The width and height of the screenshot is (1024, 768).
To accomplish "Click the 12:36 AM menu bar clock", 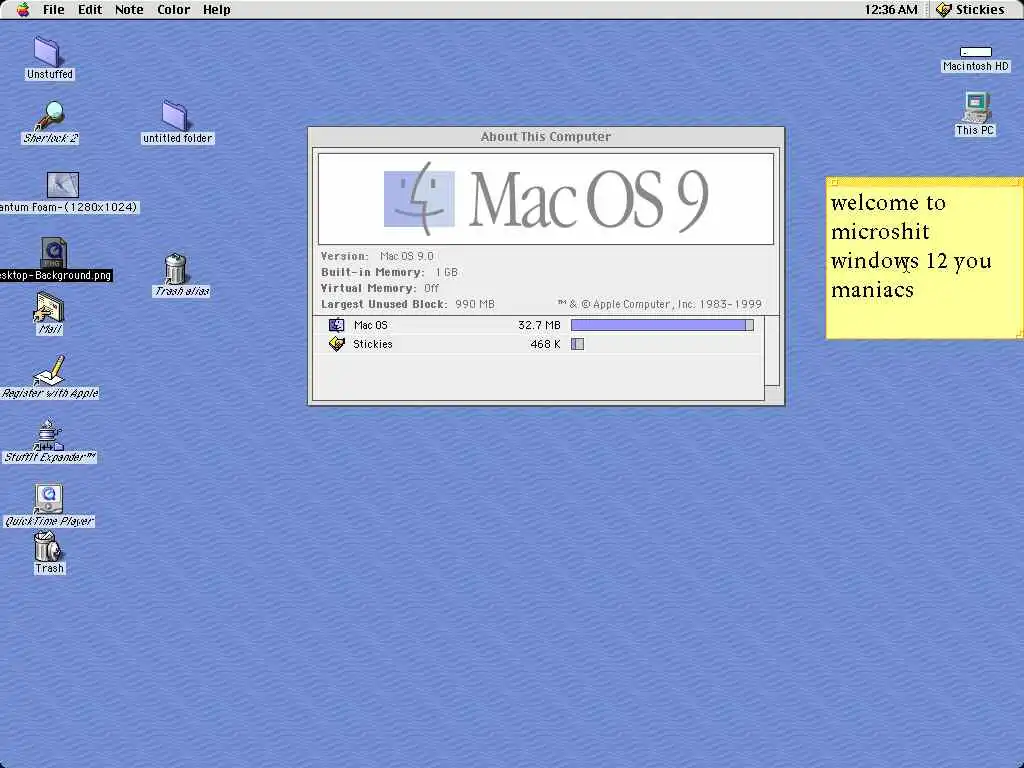I will coord(891,10).
